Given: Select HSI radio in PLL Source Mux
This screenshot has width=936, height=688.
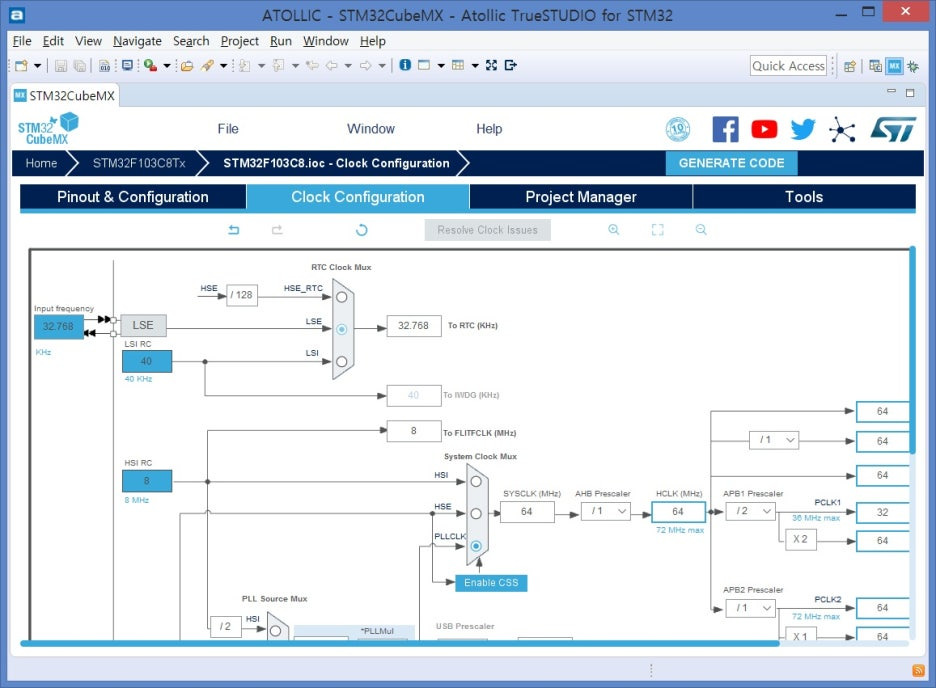Looking at the screenshot, I should (x=275, y=630).
